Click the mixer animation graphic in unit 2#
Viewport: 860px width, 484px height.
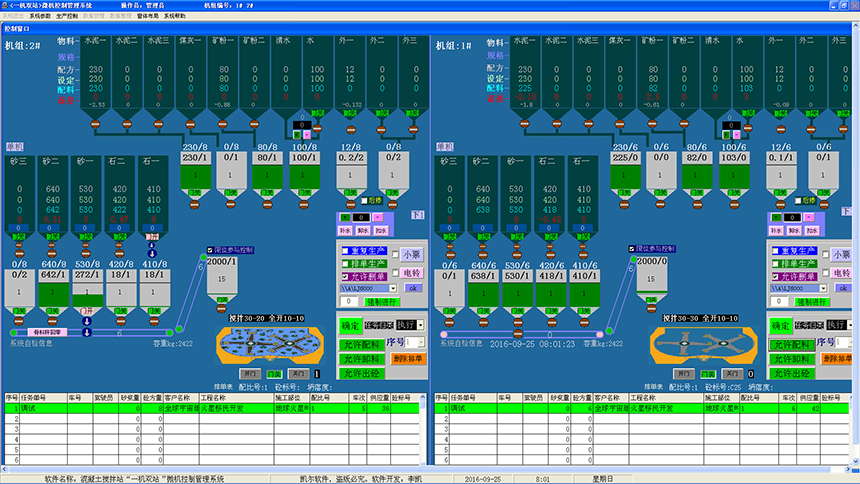click(269, 343)
